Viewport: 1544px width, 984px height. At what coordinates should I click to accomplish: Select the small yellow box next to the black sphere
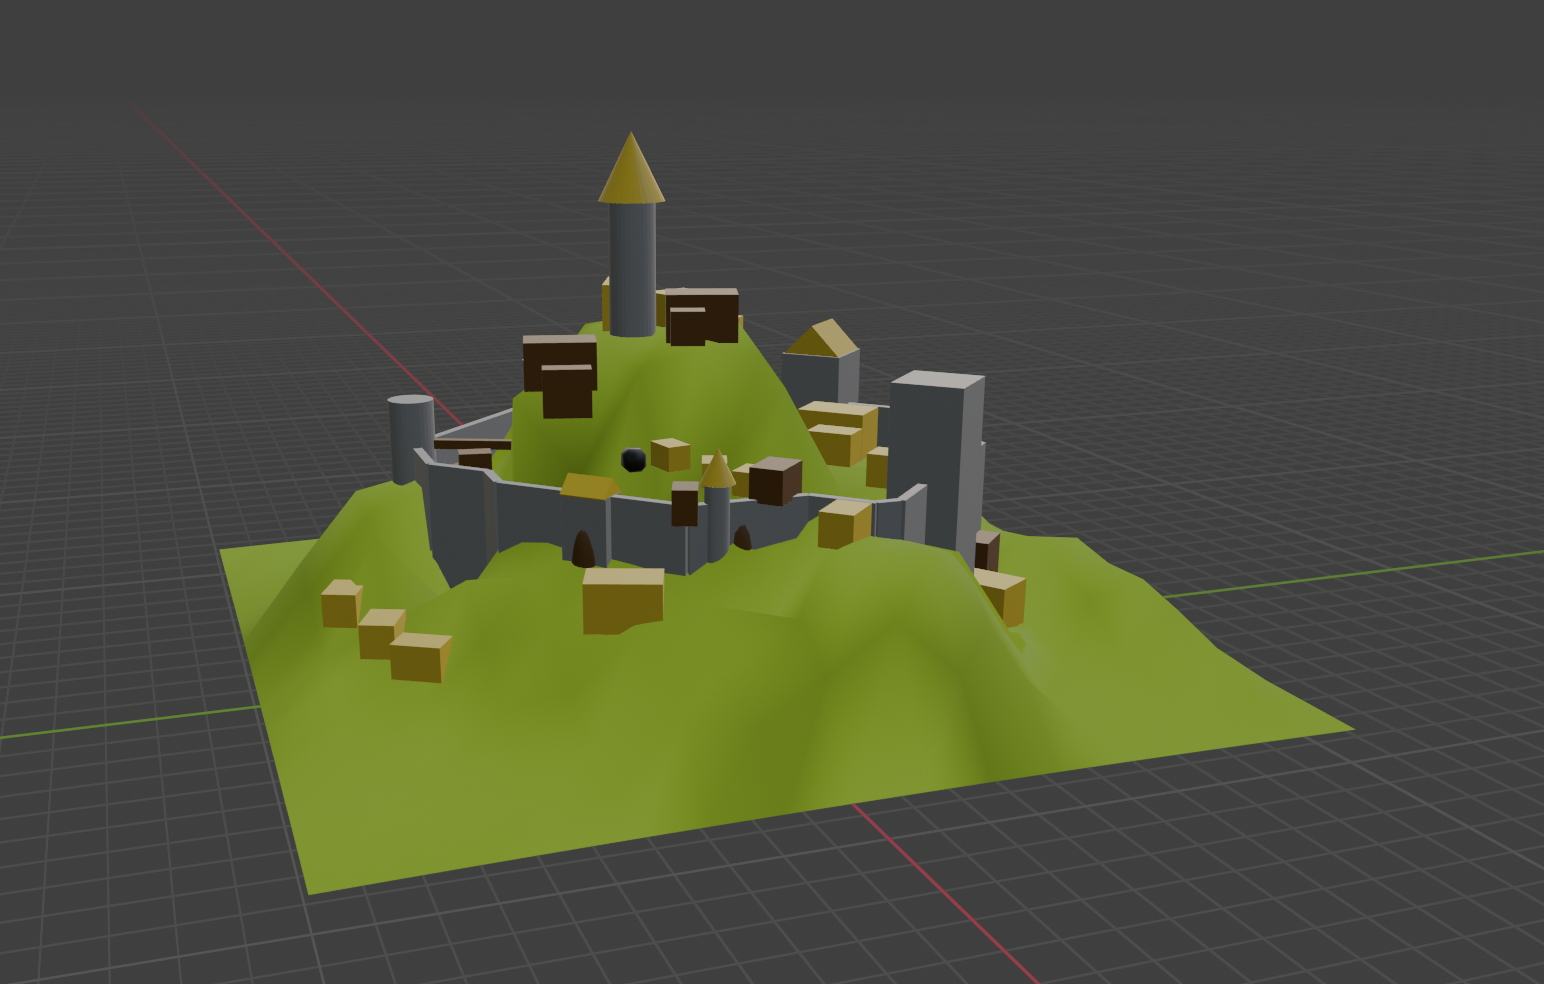pos(670,454)
